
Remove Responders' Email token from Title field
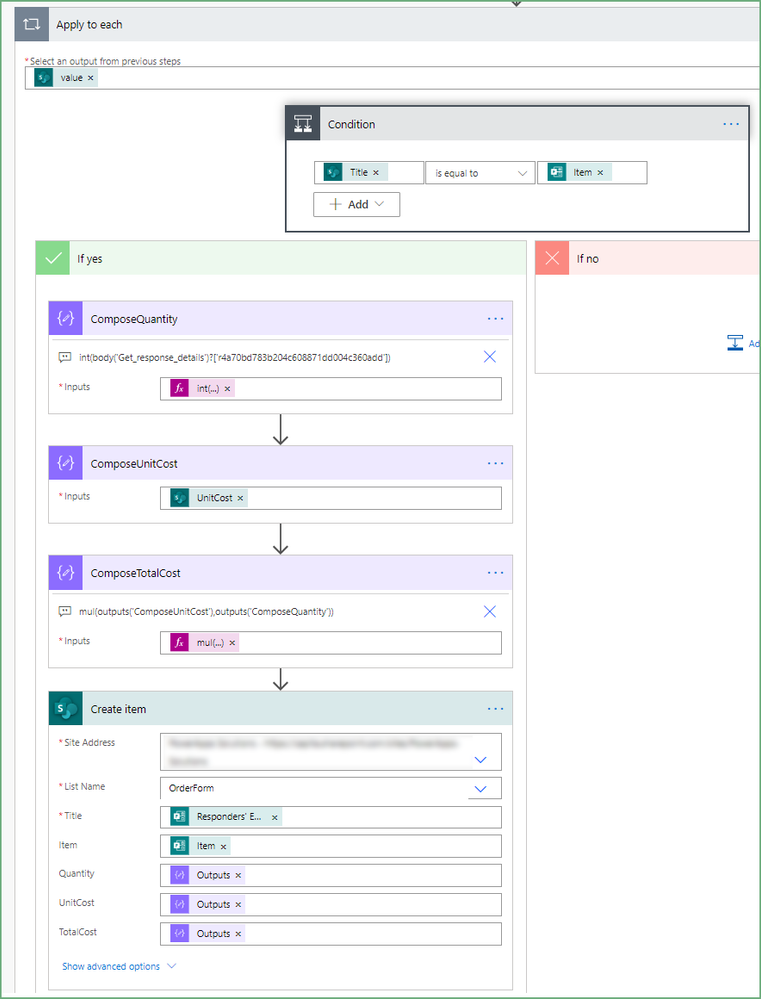point(275,817)
